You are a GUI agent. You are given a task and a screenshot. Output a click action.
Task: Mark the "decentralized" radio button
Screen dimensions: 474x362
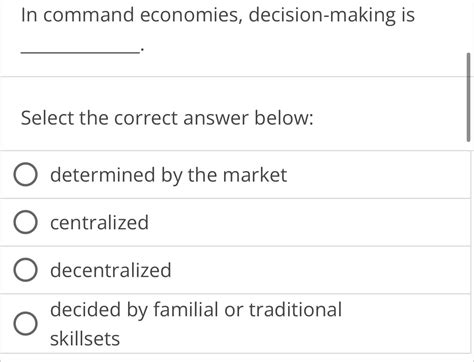25,270
